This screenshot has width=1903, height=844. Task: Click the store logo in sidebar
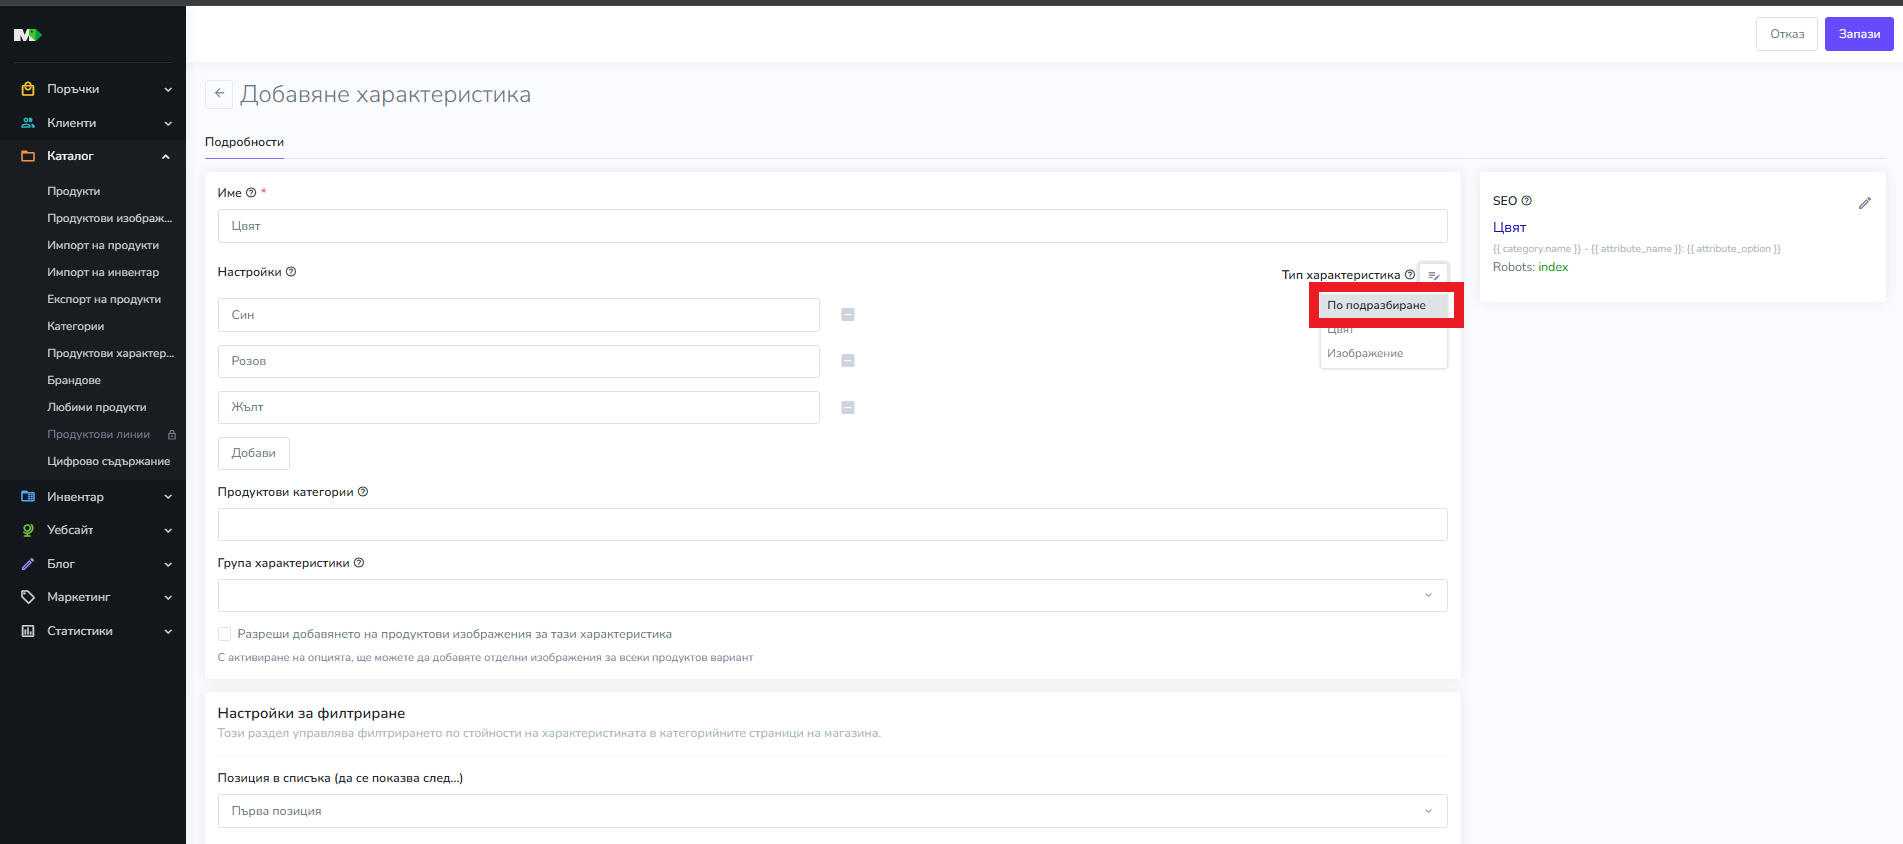27,35
